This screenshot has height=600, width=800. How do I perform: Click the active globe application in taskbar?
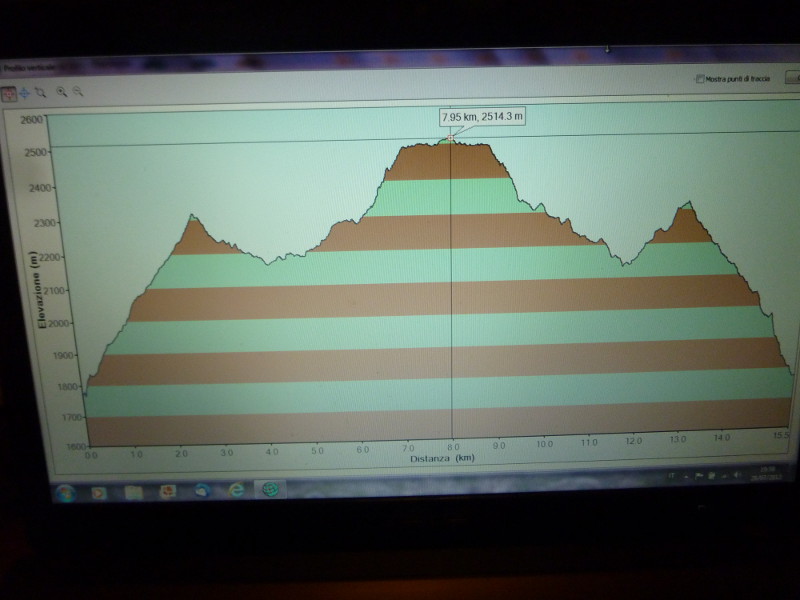[x=269, y=490]
